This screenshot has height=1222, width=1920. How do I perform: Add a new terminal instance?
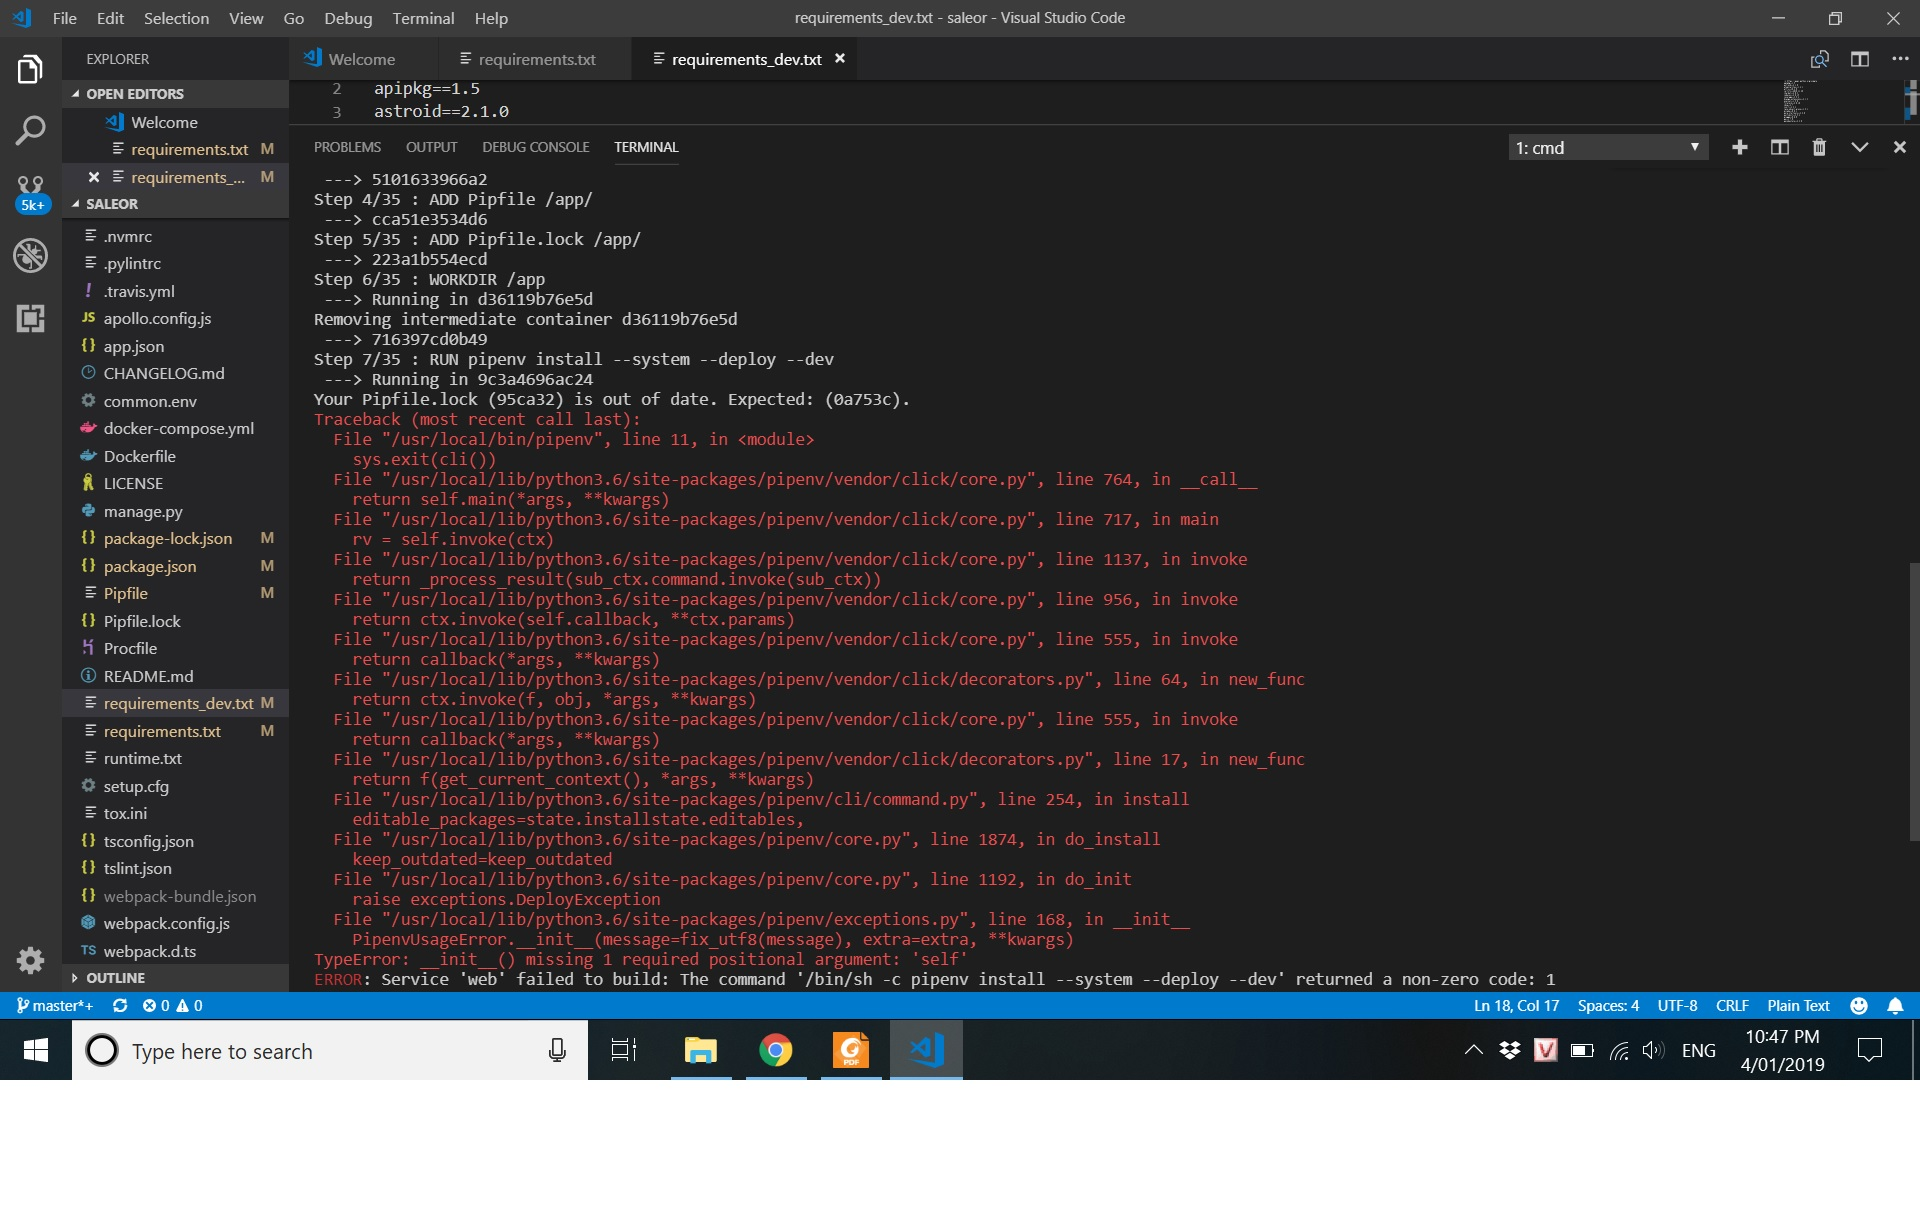(1740, 147)
